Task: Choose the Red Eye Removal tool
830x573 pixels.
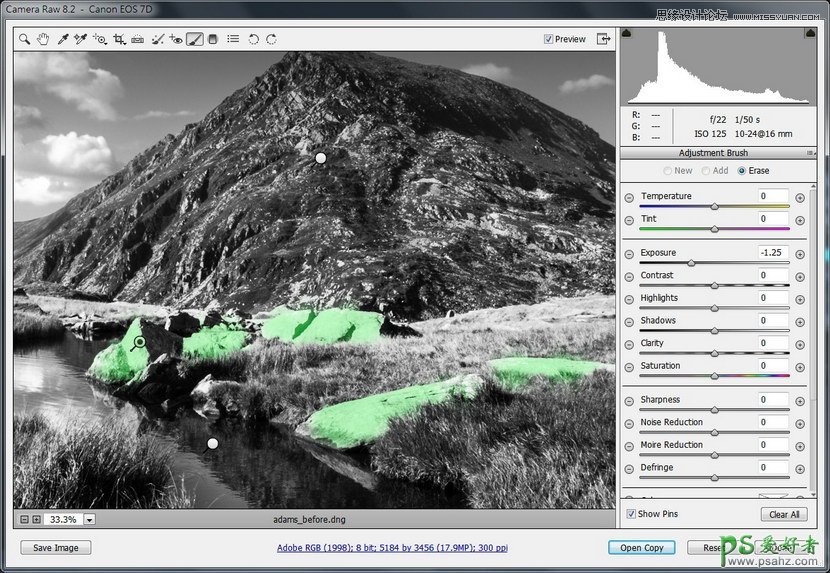Action: coord(176,40)
